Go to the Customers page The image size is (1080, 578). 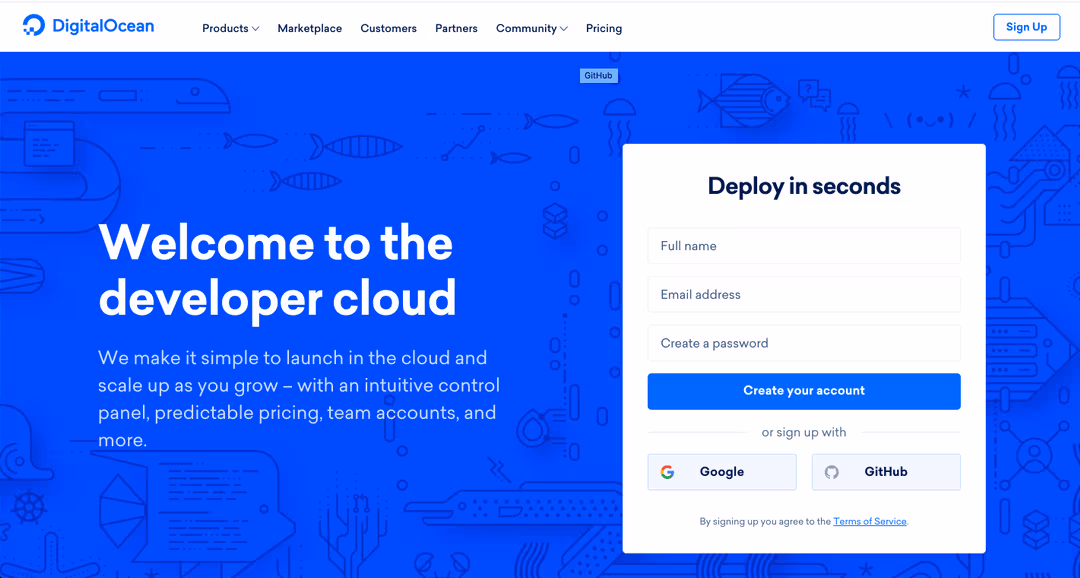point(388,28)
